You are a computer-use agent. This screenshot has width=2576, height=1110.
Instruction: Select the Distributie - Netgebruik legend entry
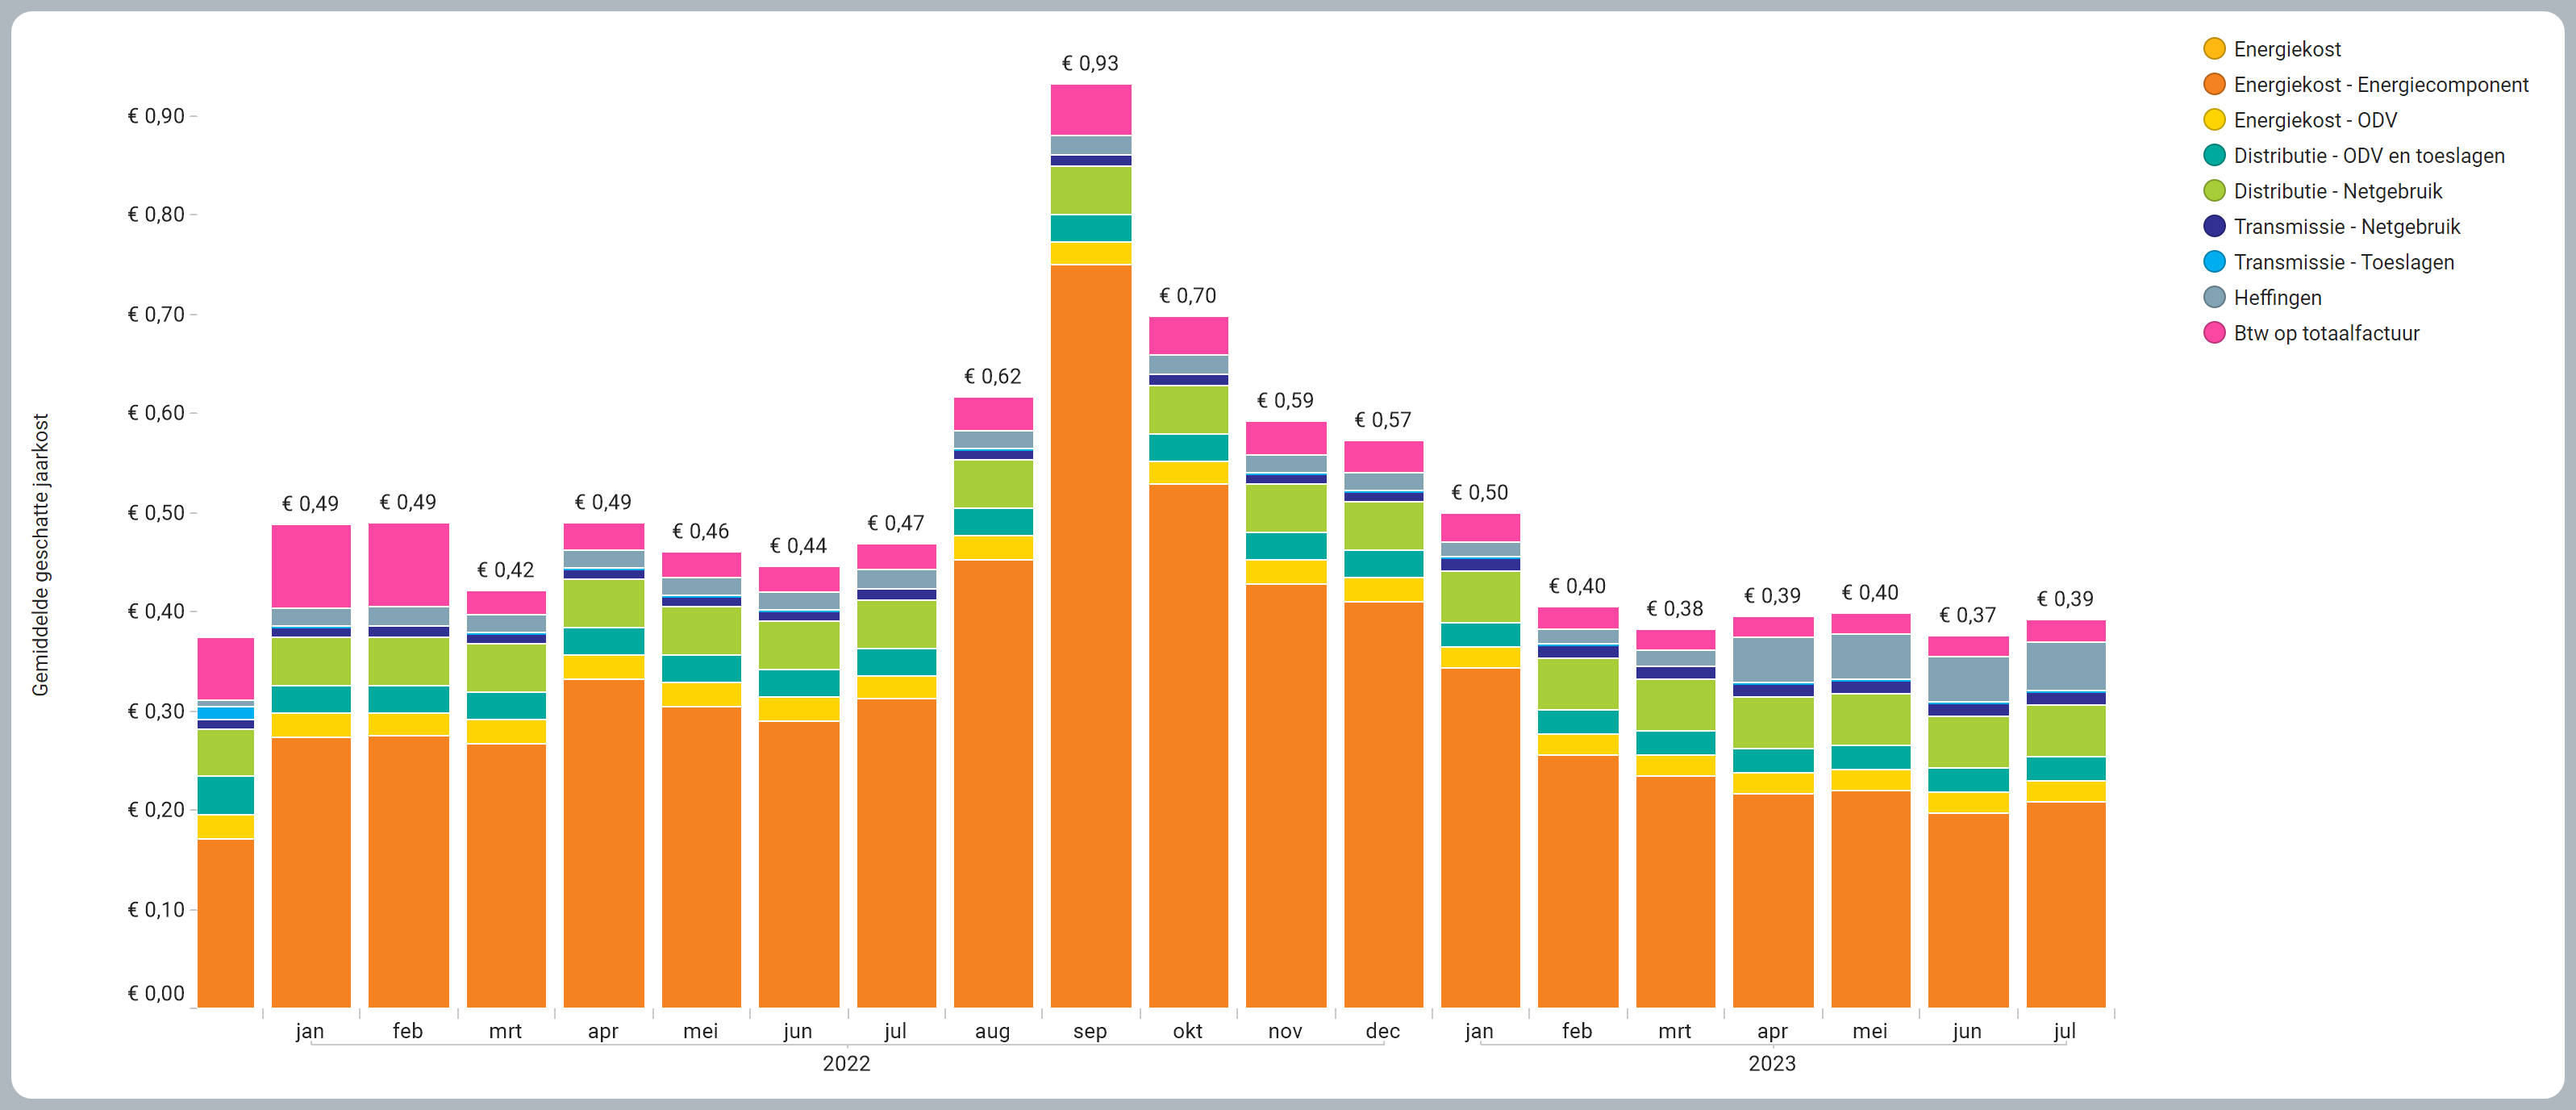coord(2323,191)
